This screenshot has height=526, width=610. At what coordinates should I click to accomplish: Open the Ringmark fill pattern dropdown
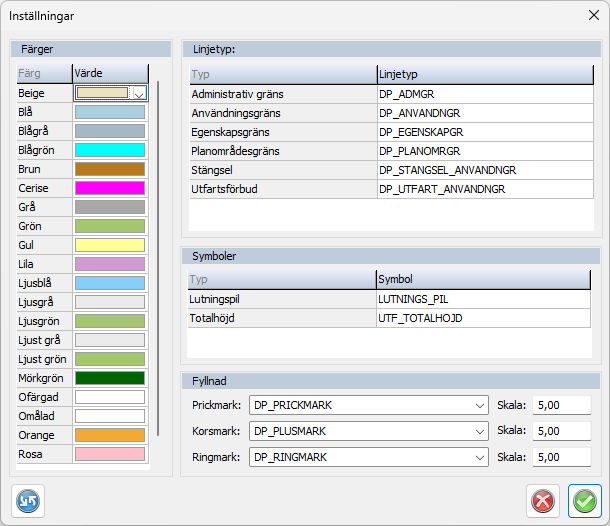click(481, 457)
